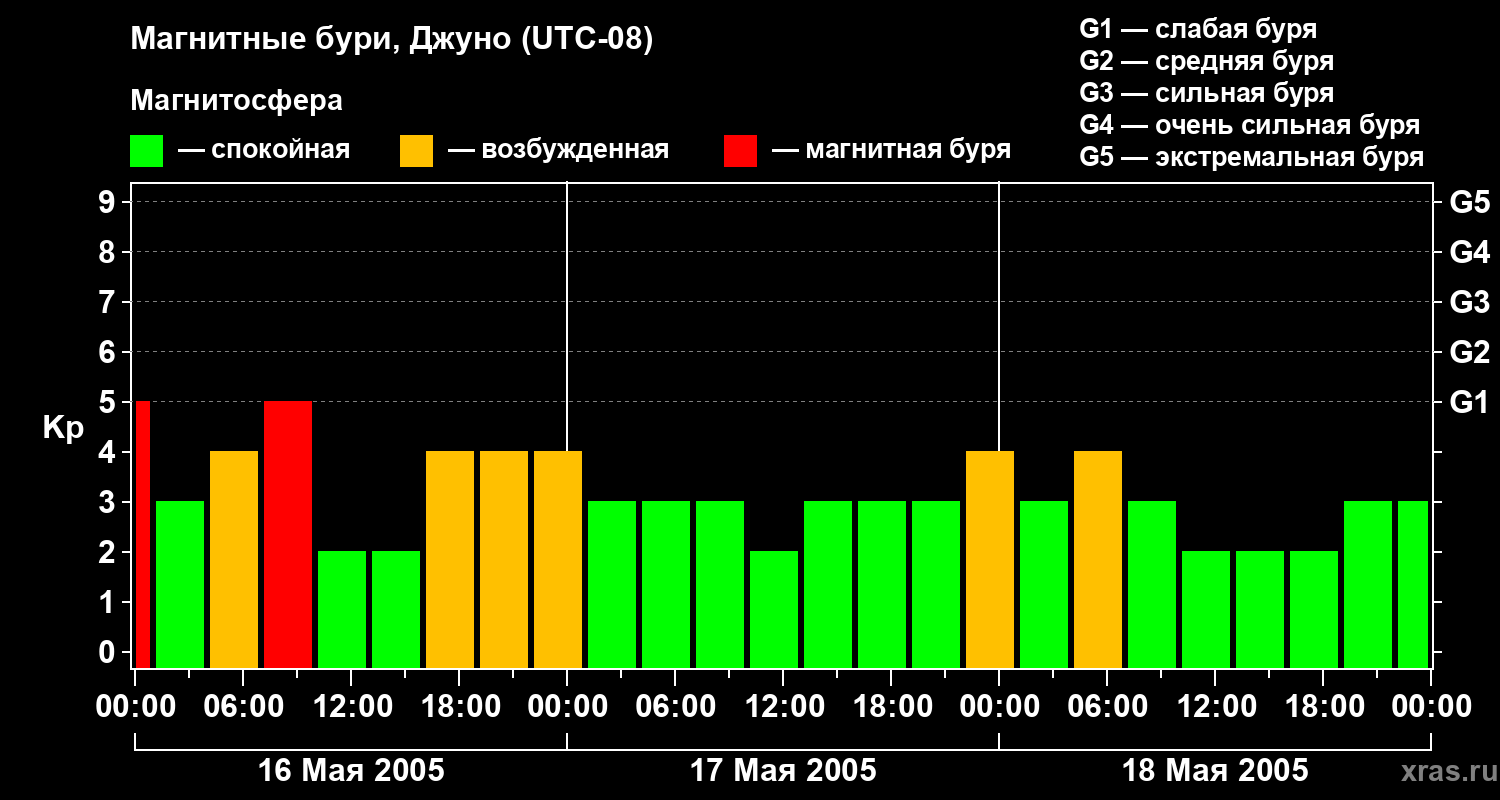Viewport: 1500px width, 800px height.
Task: Click the Kp axis value '0'
Action: coord(109,652)
